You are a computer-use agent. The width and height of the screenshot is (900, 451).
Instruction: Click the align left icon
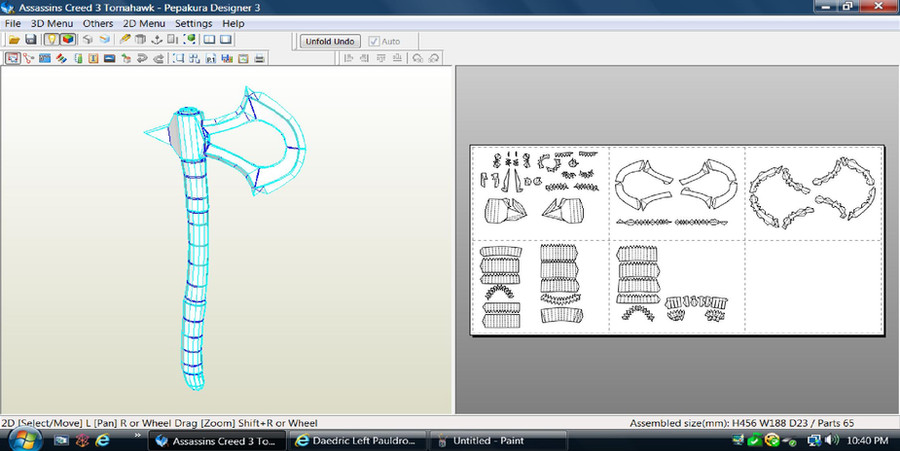point(348,58)
